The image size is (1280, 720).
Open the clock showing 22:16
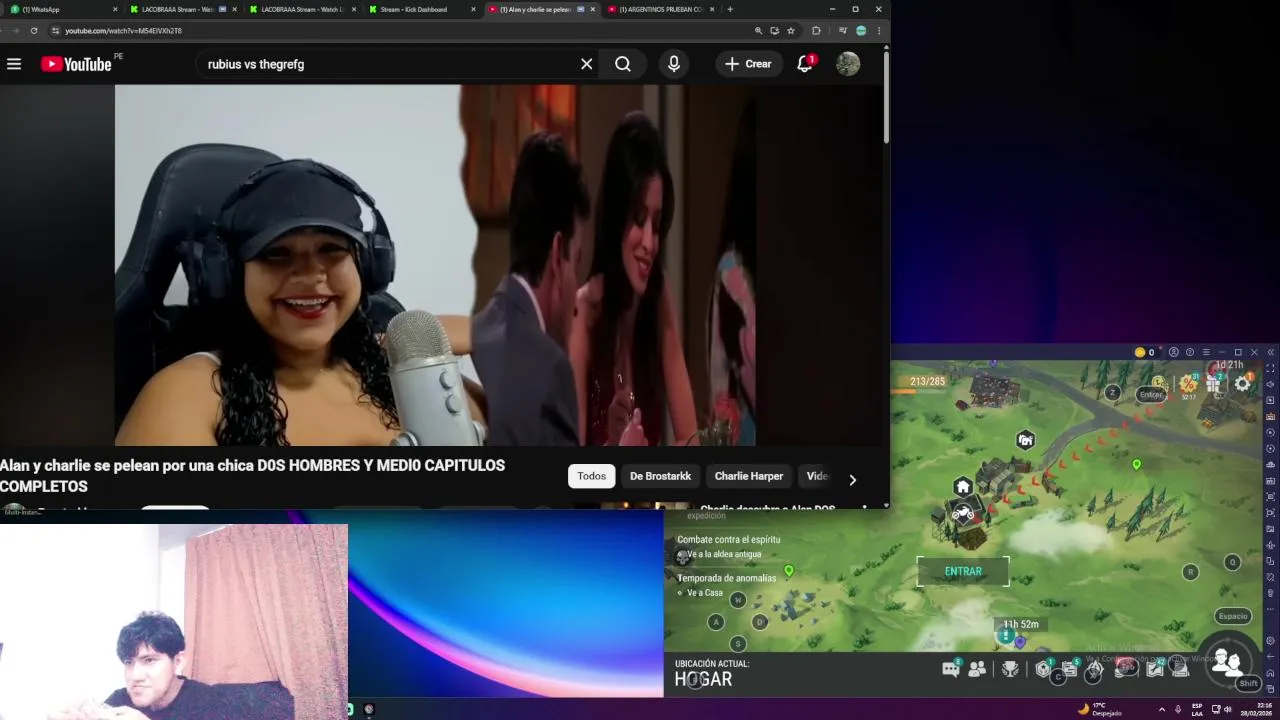coord(1257,709)
